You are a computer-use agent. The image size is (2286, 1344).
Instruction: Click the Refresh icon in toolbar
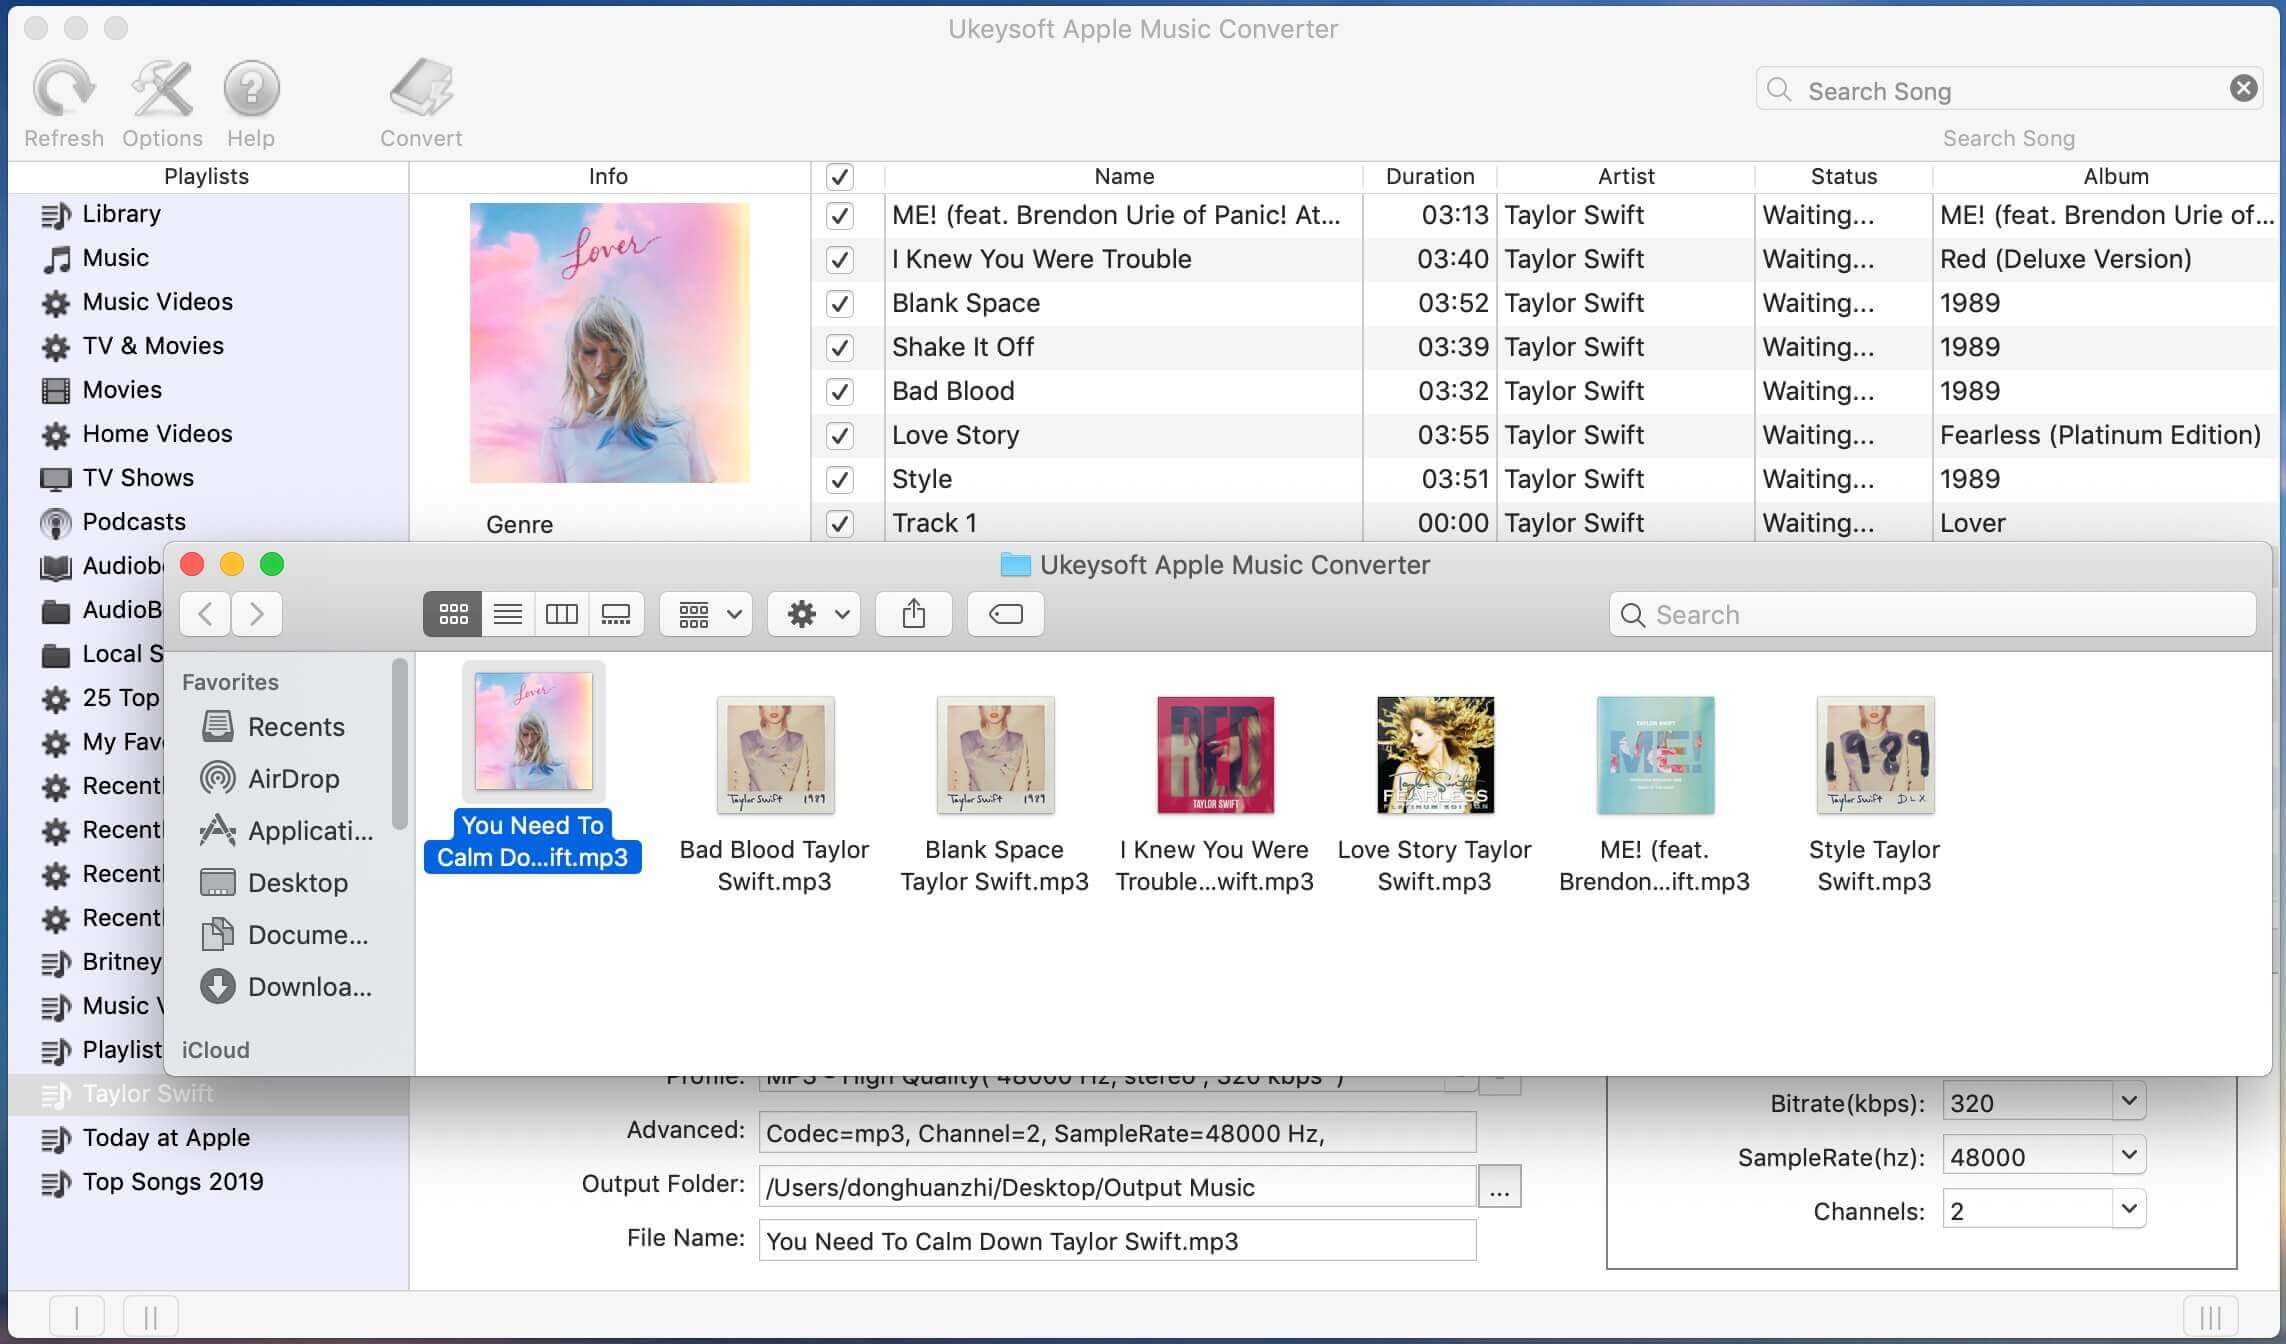[64, 98]
